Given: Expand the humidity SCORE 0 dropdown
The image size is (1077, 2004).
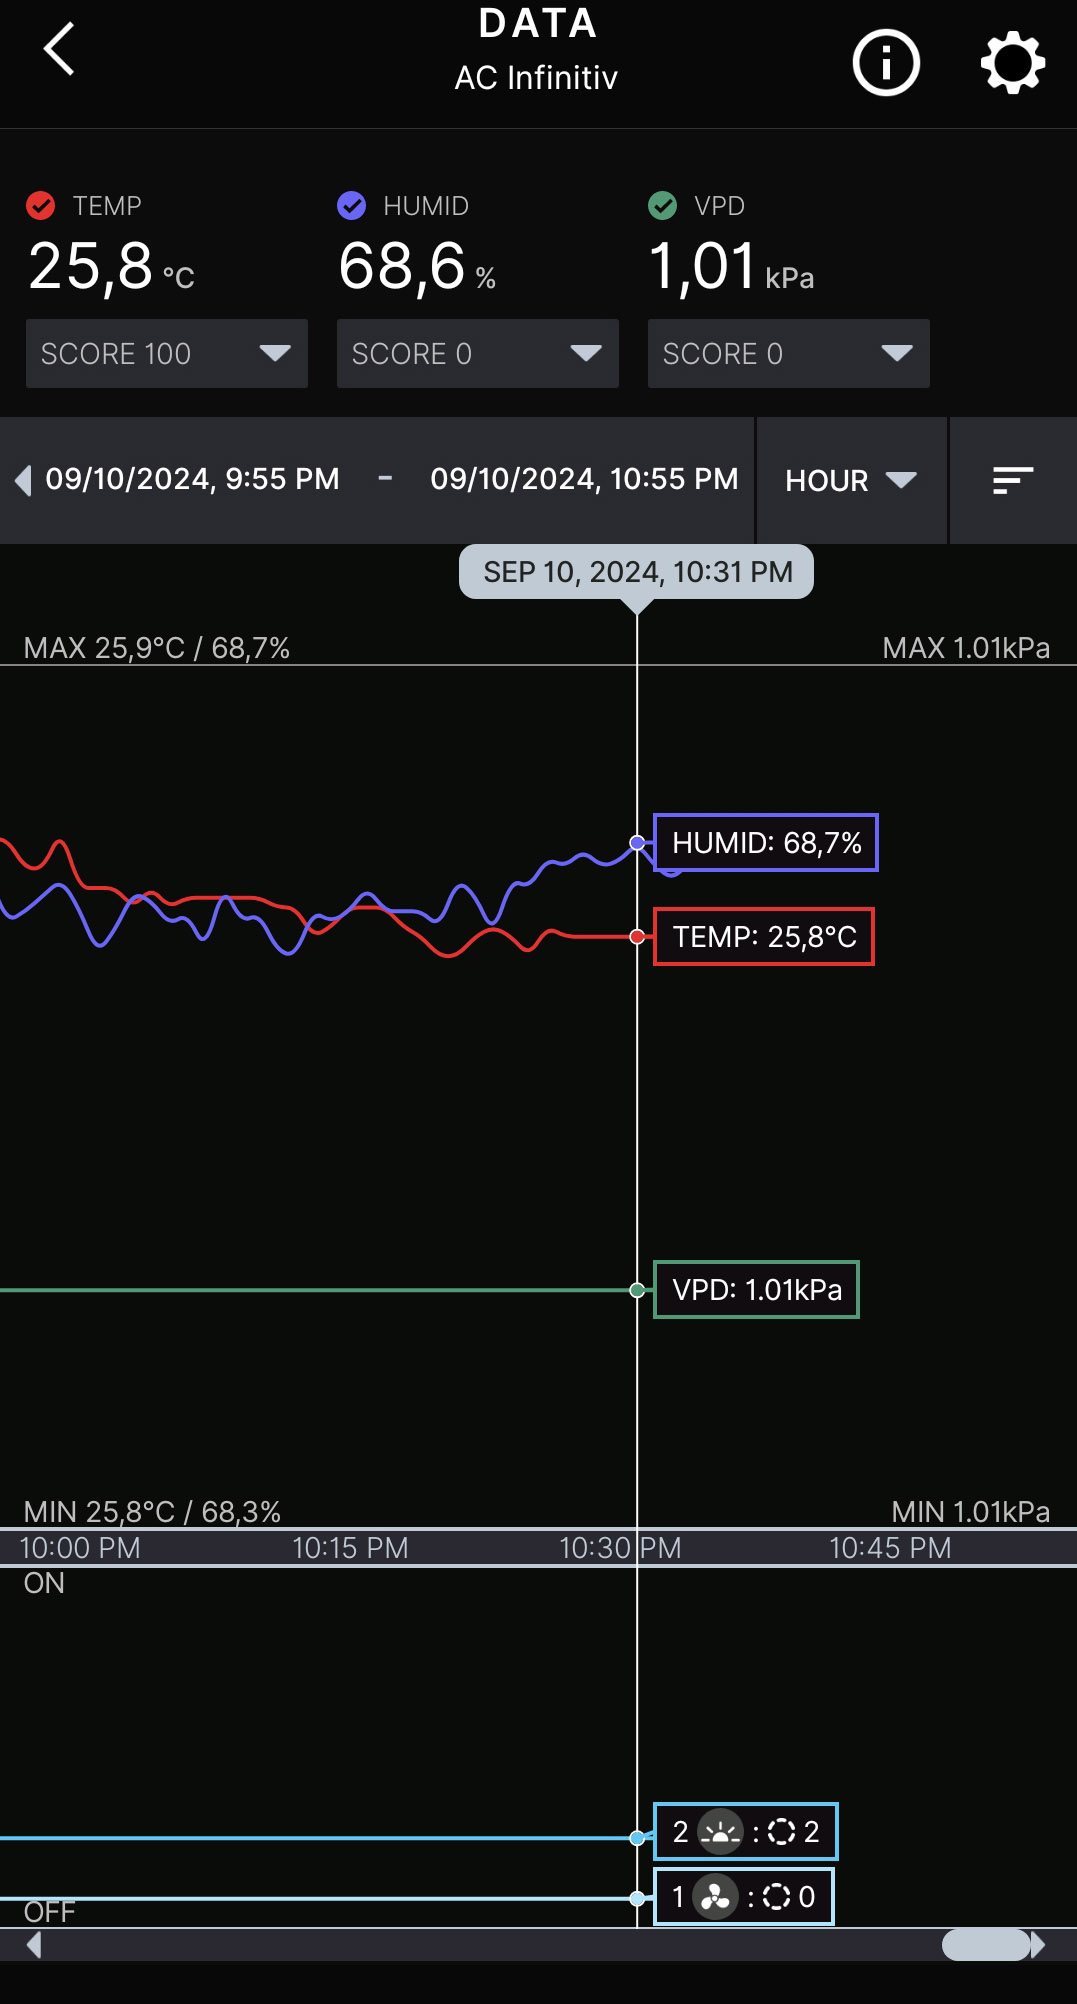Looking at the screenshot, I should 477,354.
